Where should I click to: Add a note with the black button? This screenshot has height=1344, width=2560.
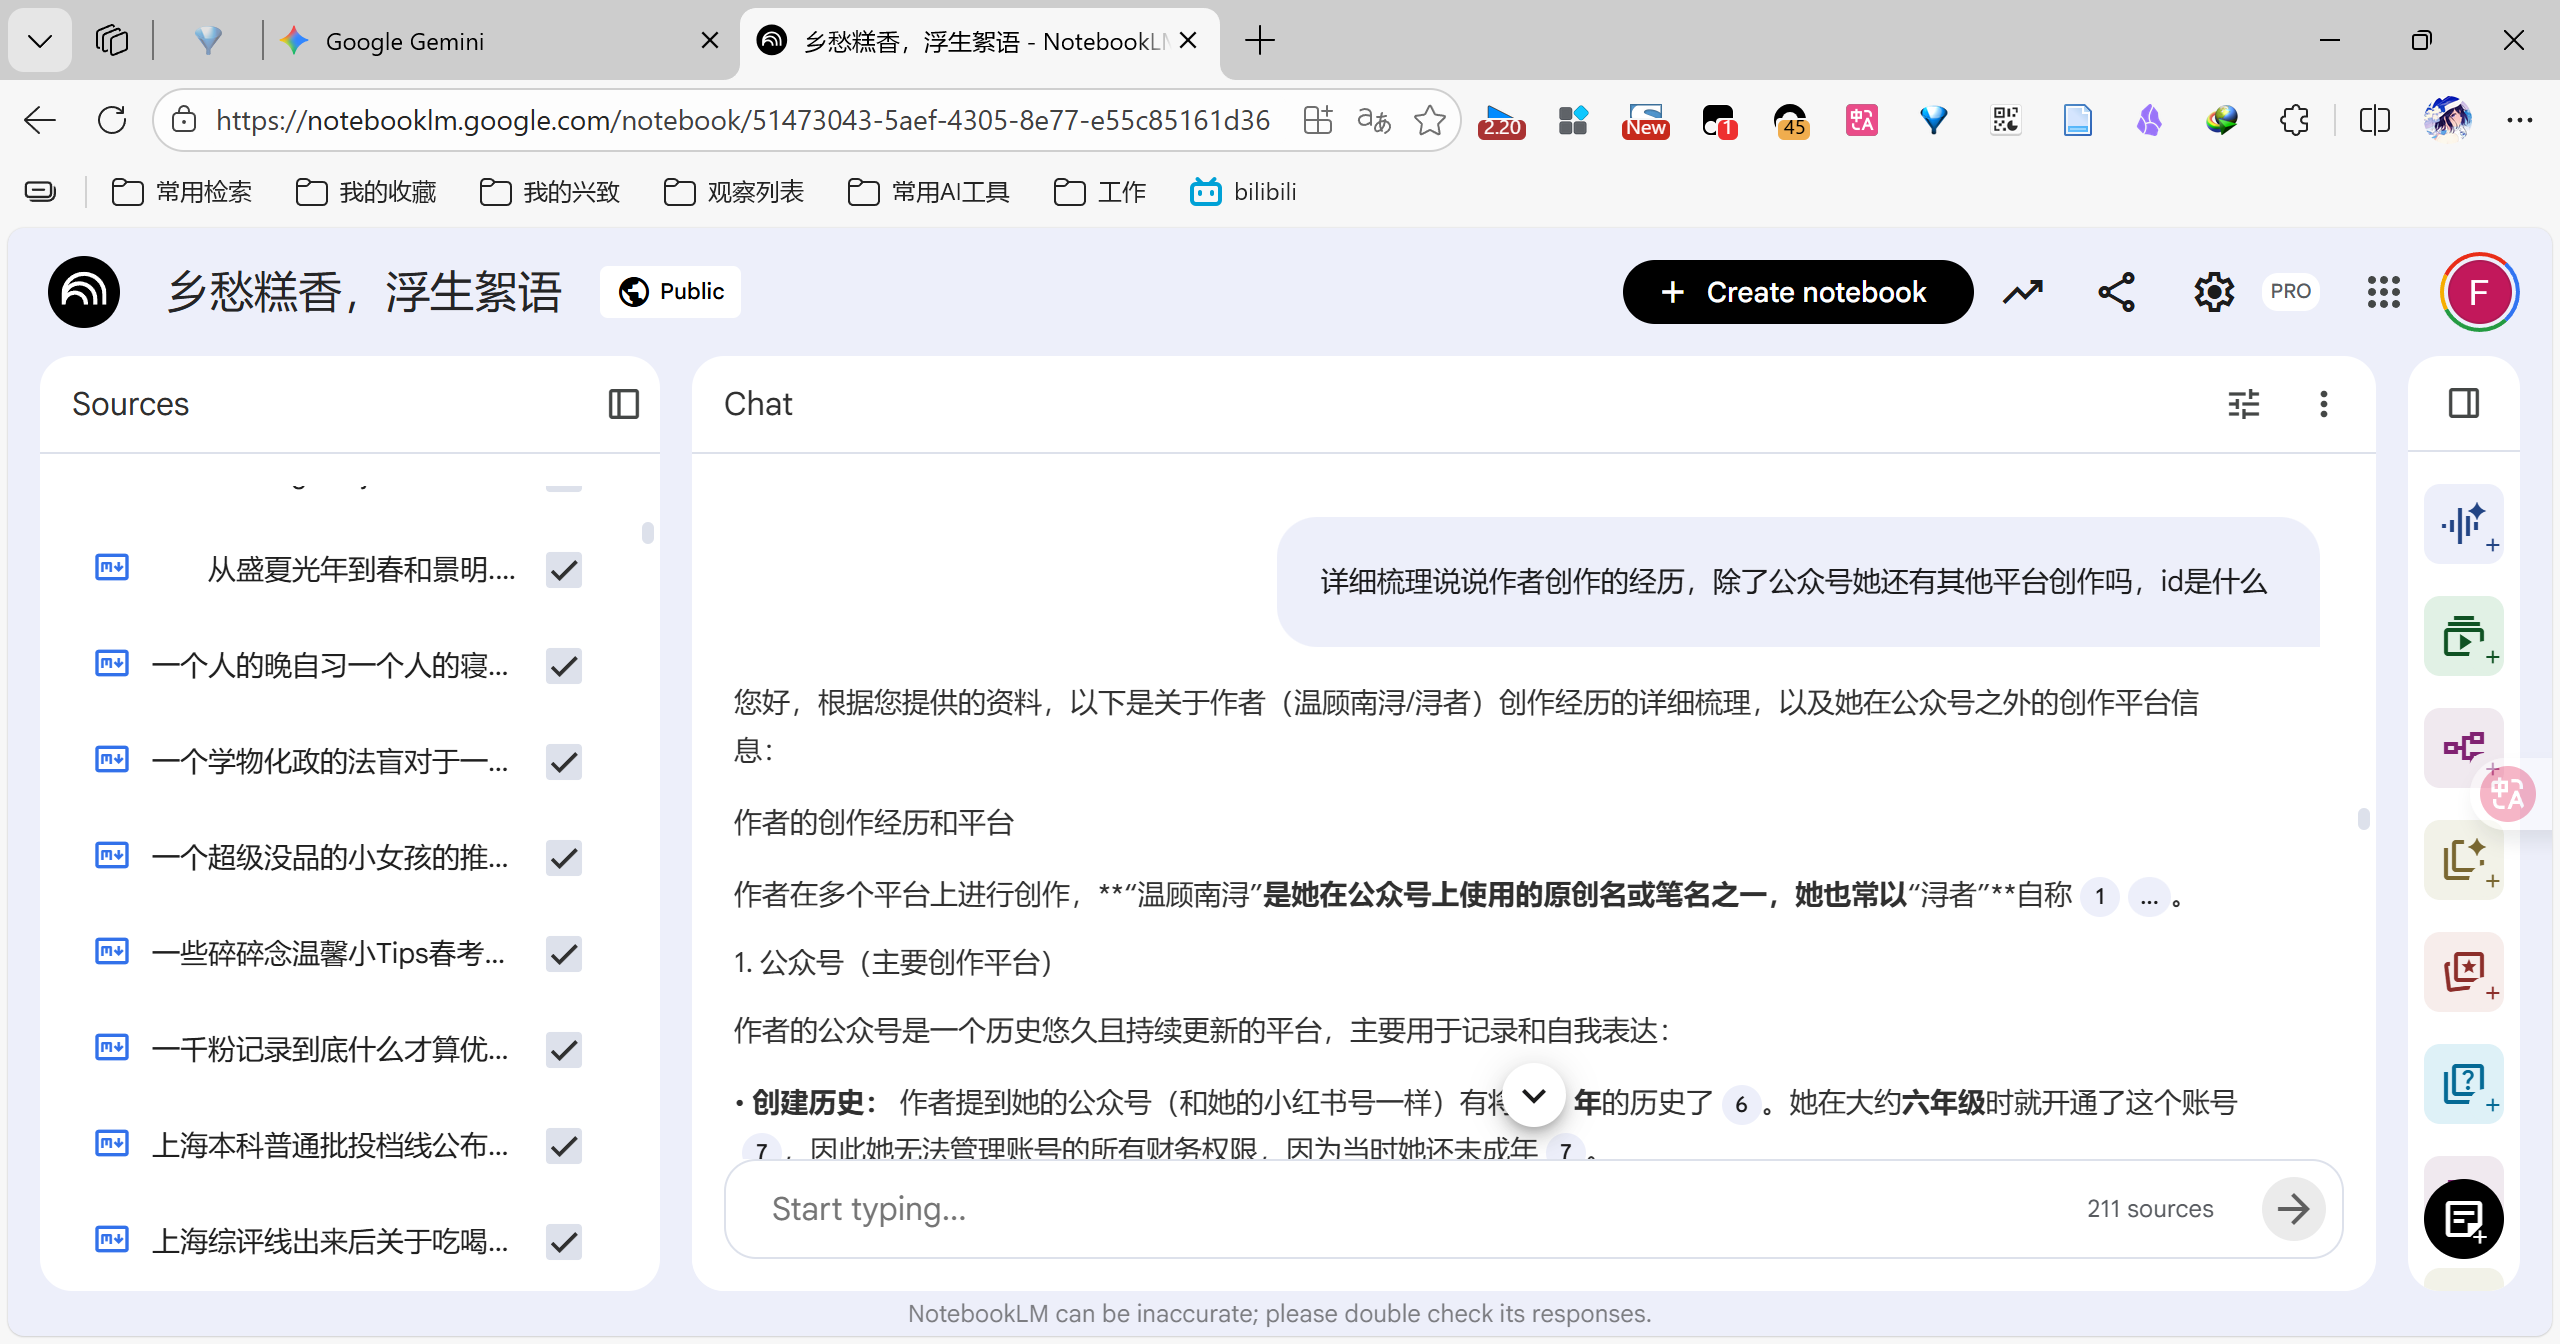tap(2462, 1218)
